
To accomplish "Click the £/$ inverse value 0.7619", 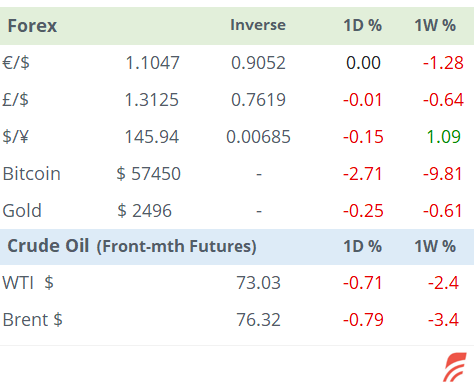I will point(258,100).
